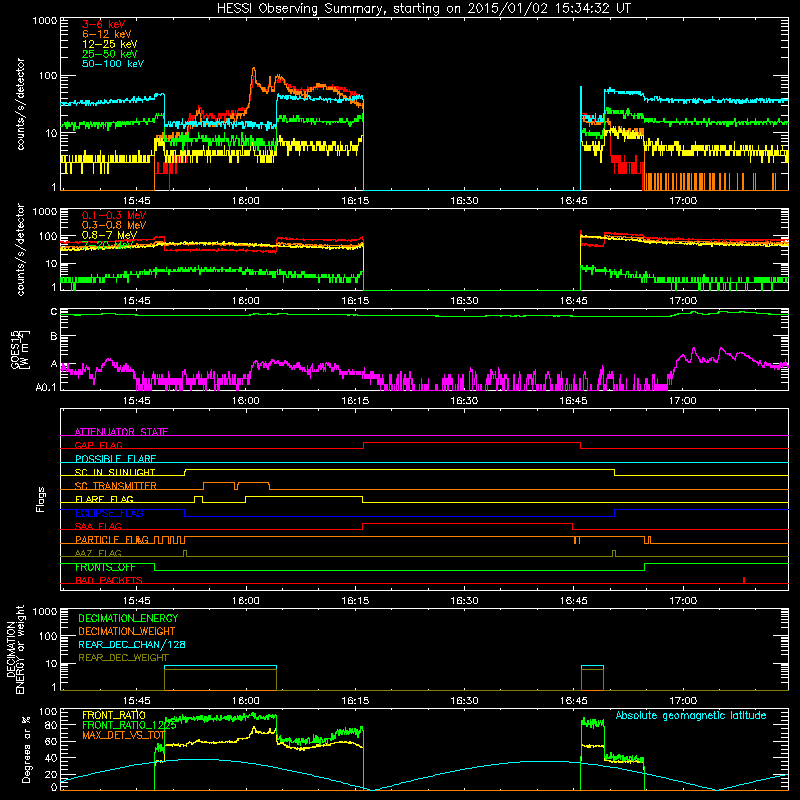Click the brief red spike on BAD_PACKETS trace

pyautogui.click(x=744, y=580)
